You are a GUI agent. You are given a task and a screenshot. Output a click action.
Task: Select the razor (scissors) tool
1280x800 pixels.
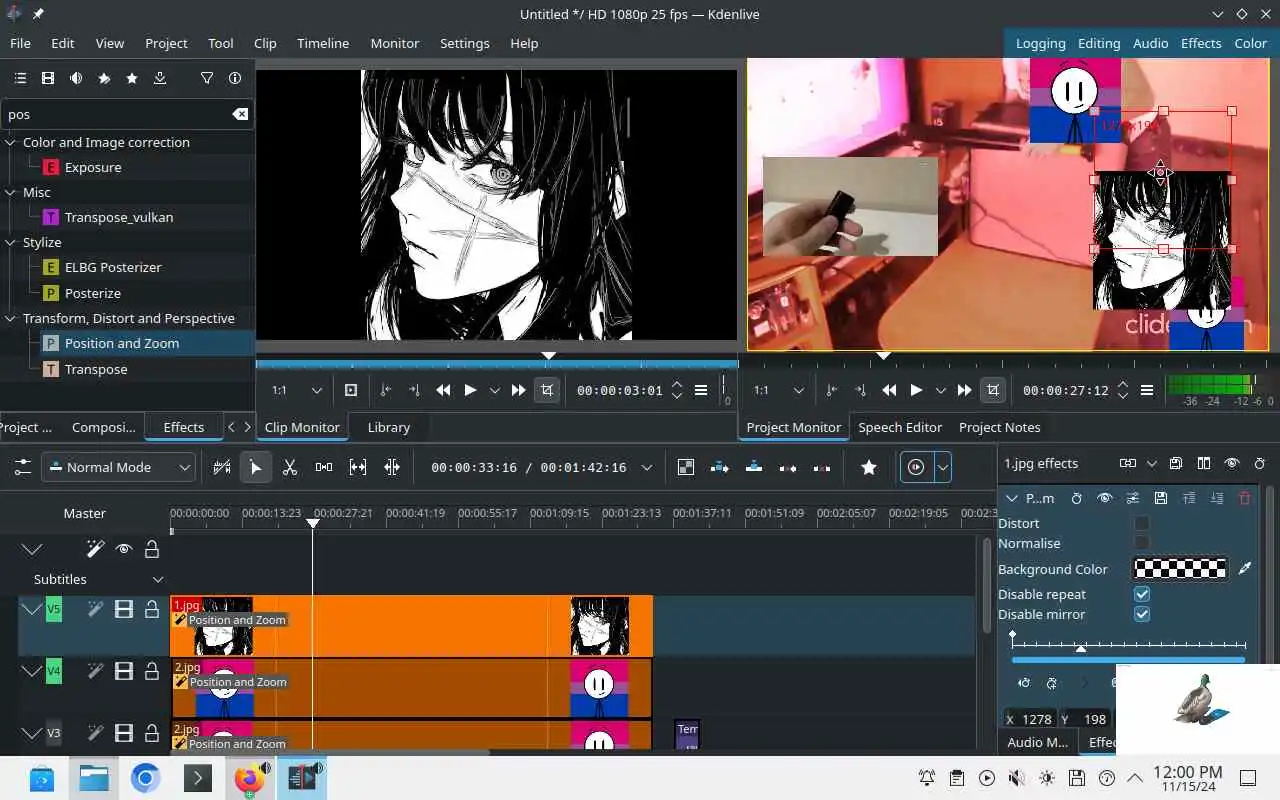[x=290, y=467]
